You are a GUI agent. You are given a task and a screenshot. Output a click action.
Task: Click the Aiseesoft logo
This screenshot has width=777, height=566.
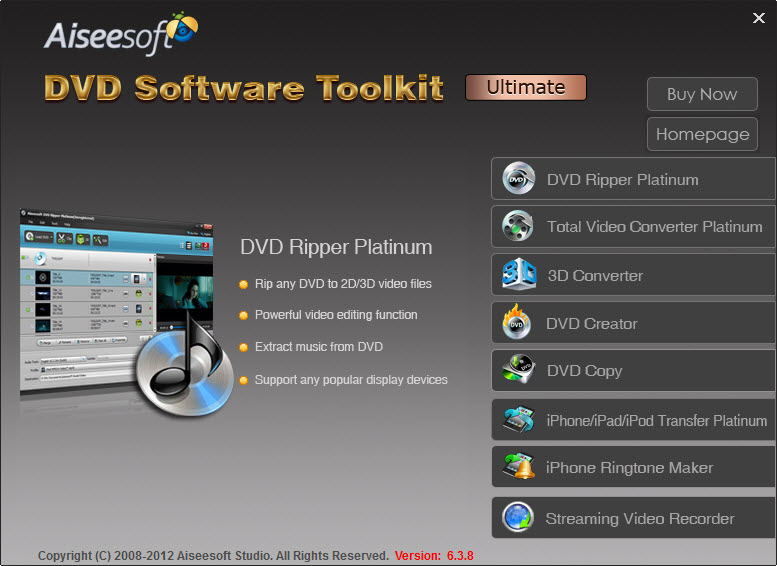(121, 34)
